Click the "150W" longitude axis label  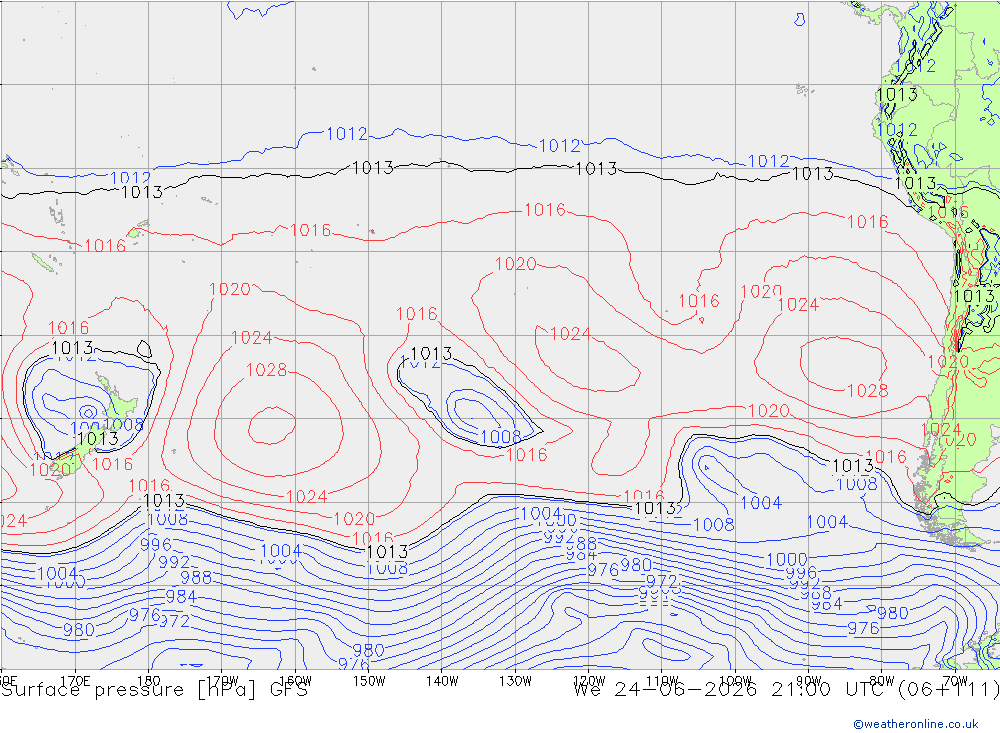[x=369, y=681]
